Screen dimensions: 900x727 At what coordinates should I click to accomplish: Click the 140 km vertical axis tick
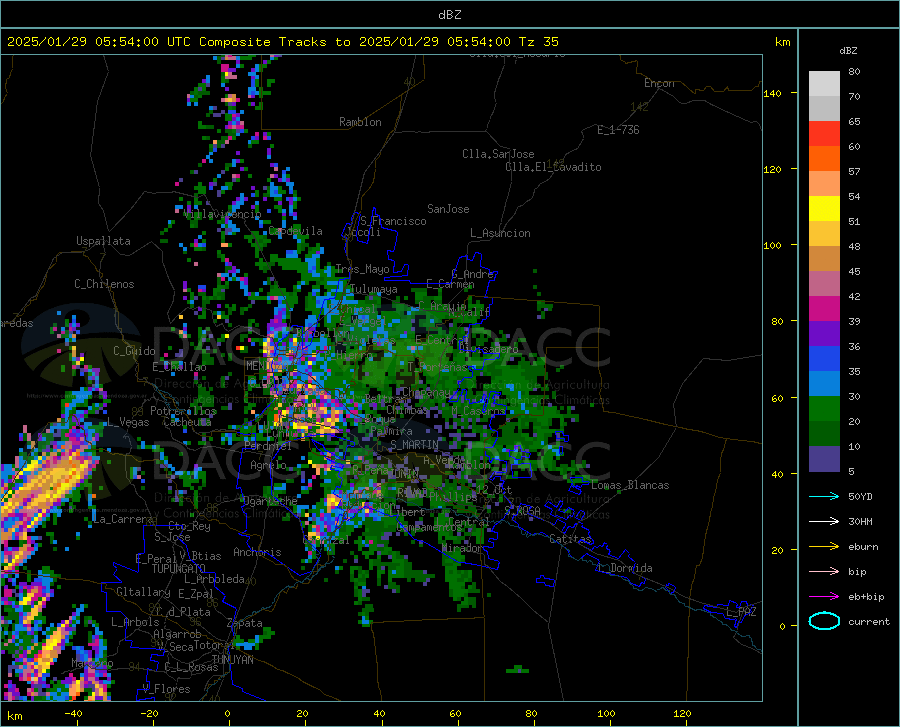pos(773,93)
